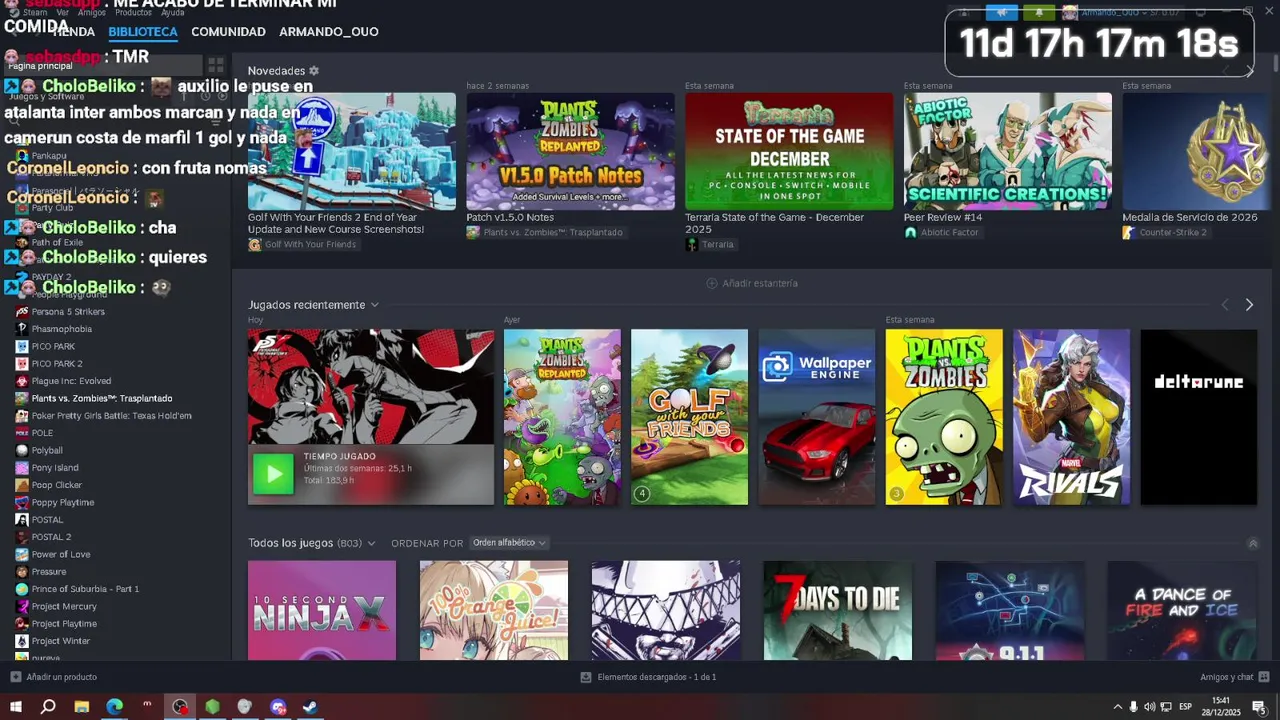Open the Orden alfabético sort dropdown
The image size is (1280, 720).
(x=509, y=543)
